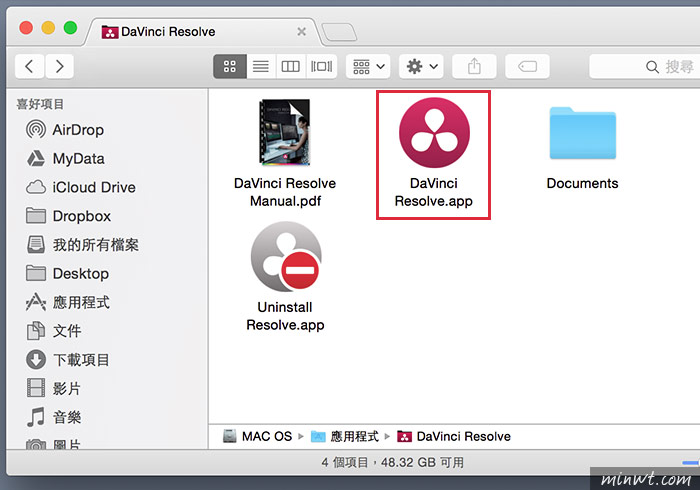The height and width of the screenshot is (490, 700).
Task: Select 影片 in the sidebar
Action: coord(54,388)
